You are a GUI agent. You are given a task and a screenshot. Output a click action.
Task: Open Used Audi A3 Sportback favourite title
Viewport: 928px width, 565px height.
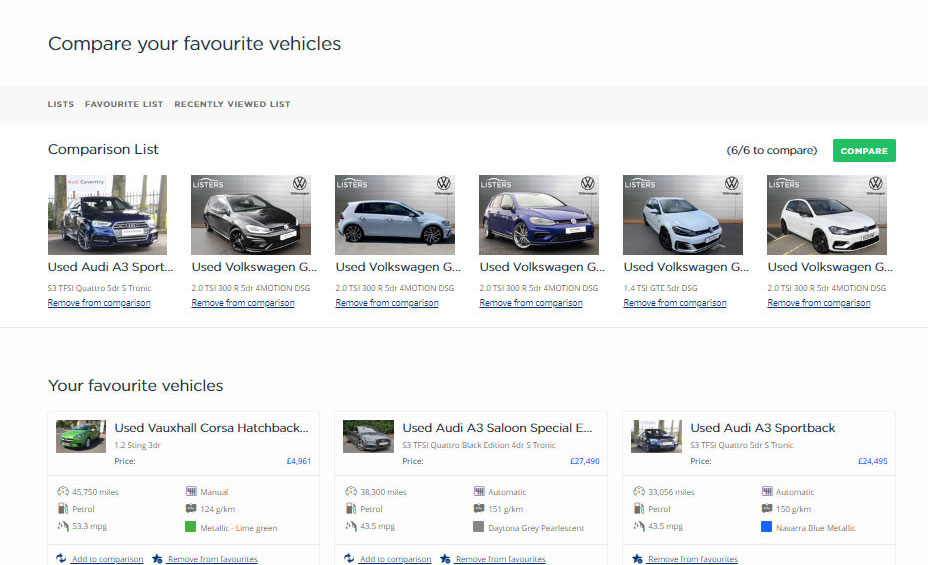tap(762, 428)
